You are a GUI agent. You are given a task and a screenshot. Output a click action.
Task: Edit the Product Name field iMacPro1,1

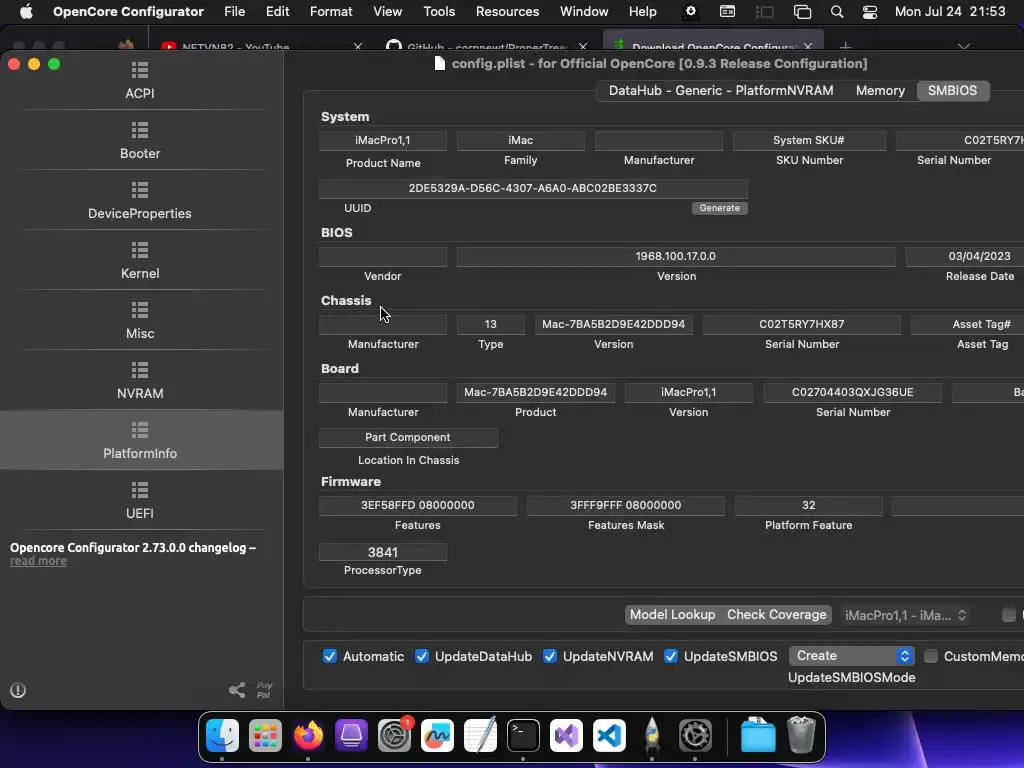pyautogui.click(x=383, y=140)
